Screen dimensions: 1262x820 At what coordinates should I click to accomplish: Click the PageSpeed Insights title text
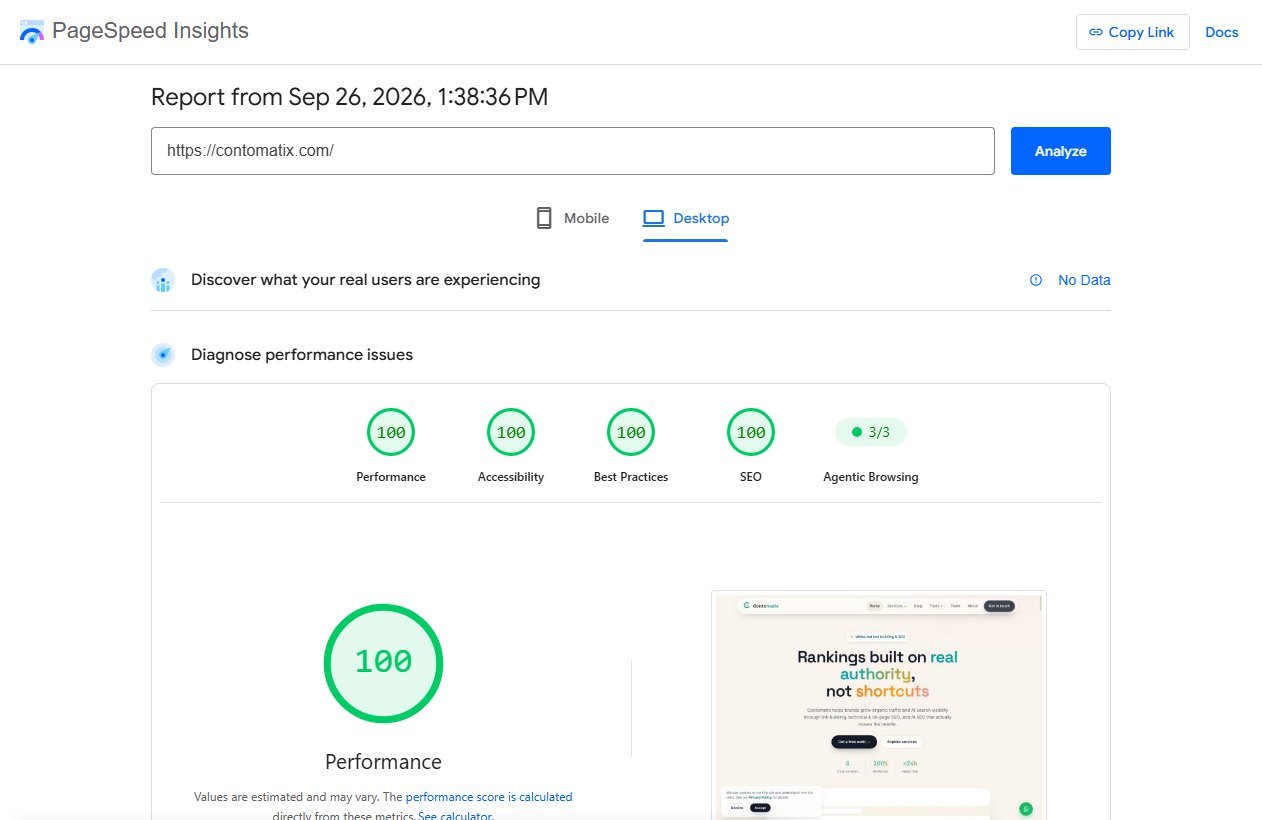pos(150,31)
